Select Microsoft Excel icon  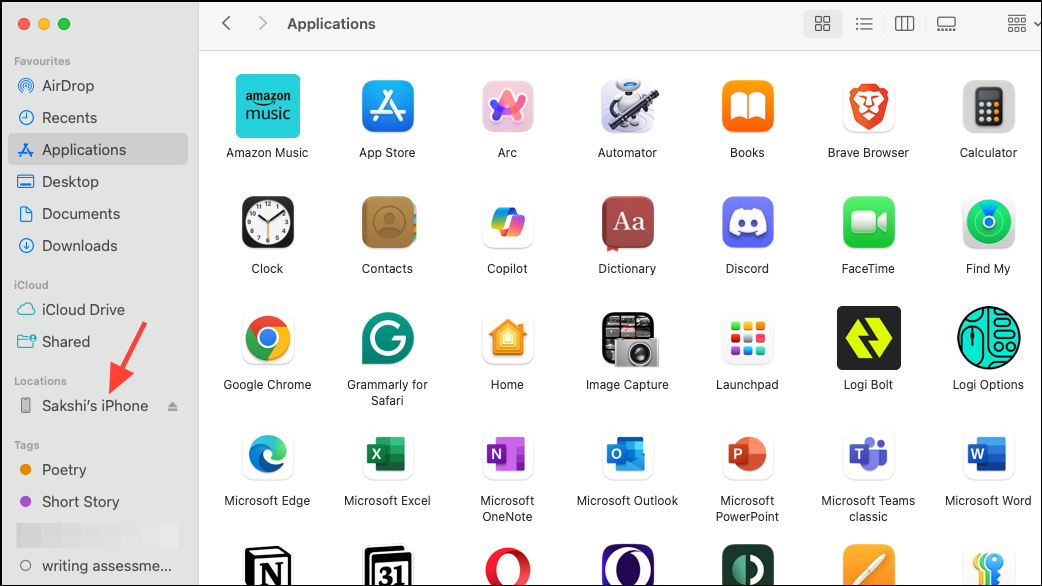pyautogui.click(x=387, y=454)
